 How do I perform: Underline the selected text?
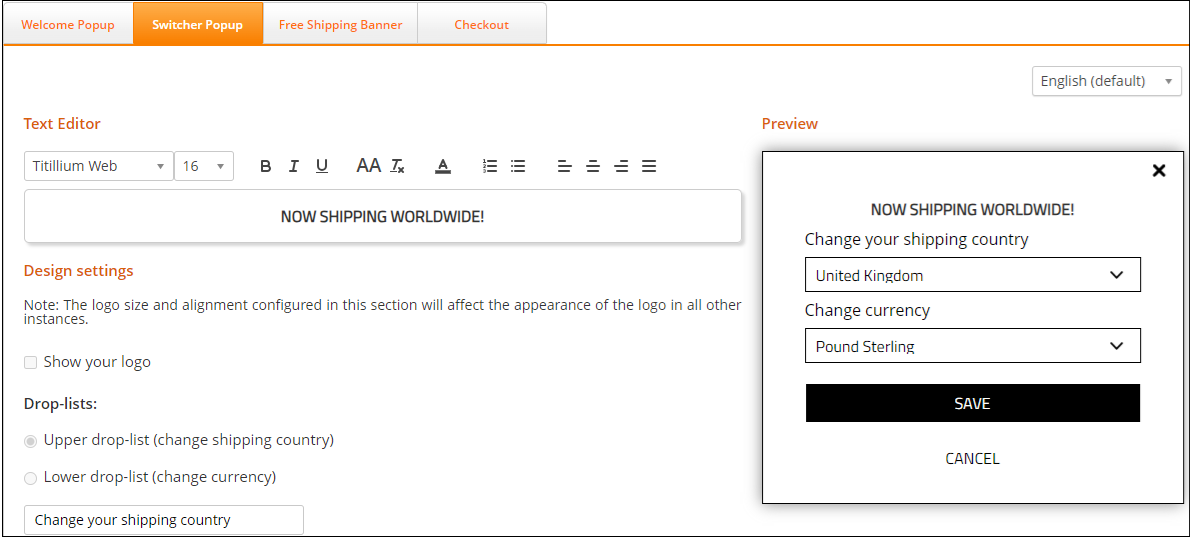321,166
